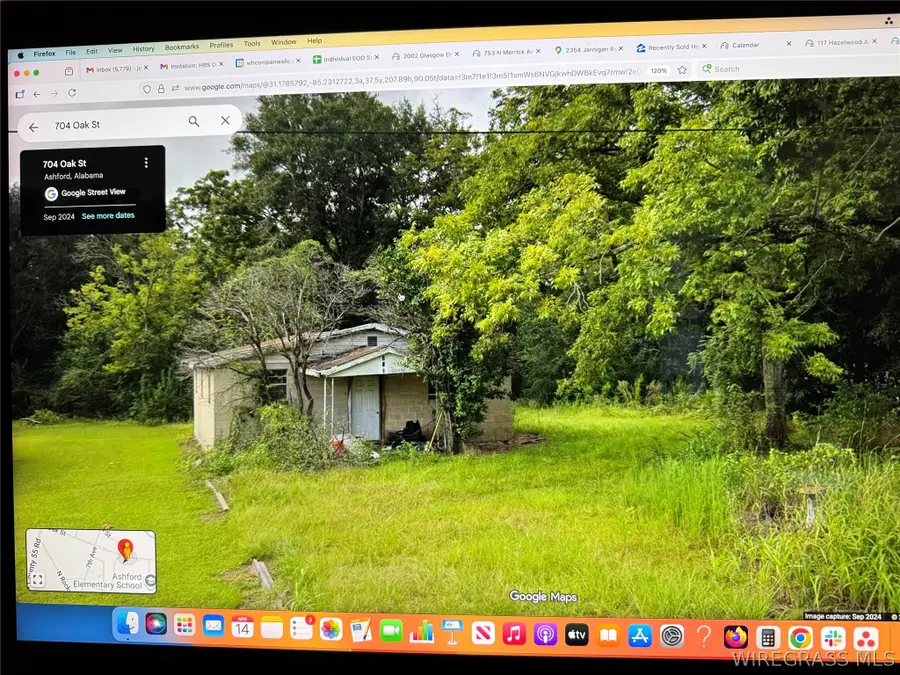
Task: Click the Firefox View icon beside window controls
Action: [69, 72]
